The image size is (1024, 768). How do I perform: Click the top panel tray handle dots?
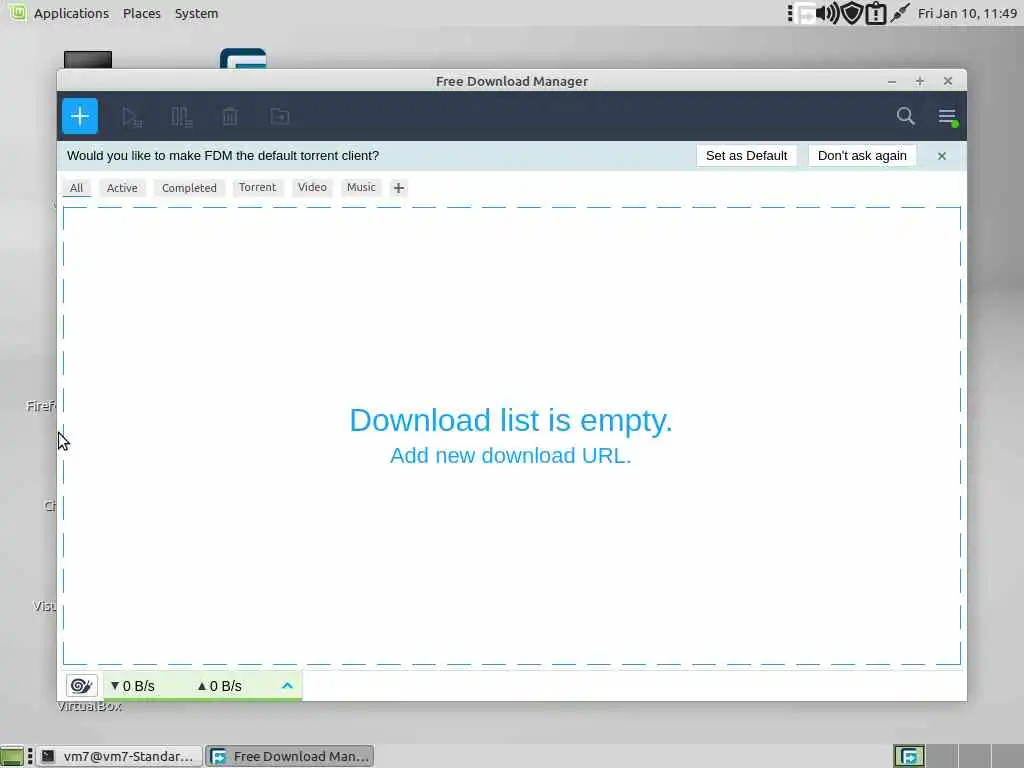[x=790, y=14]
